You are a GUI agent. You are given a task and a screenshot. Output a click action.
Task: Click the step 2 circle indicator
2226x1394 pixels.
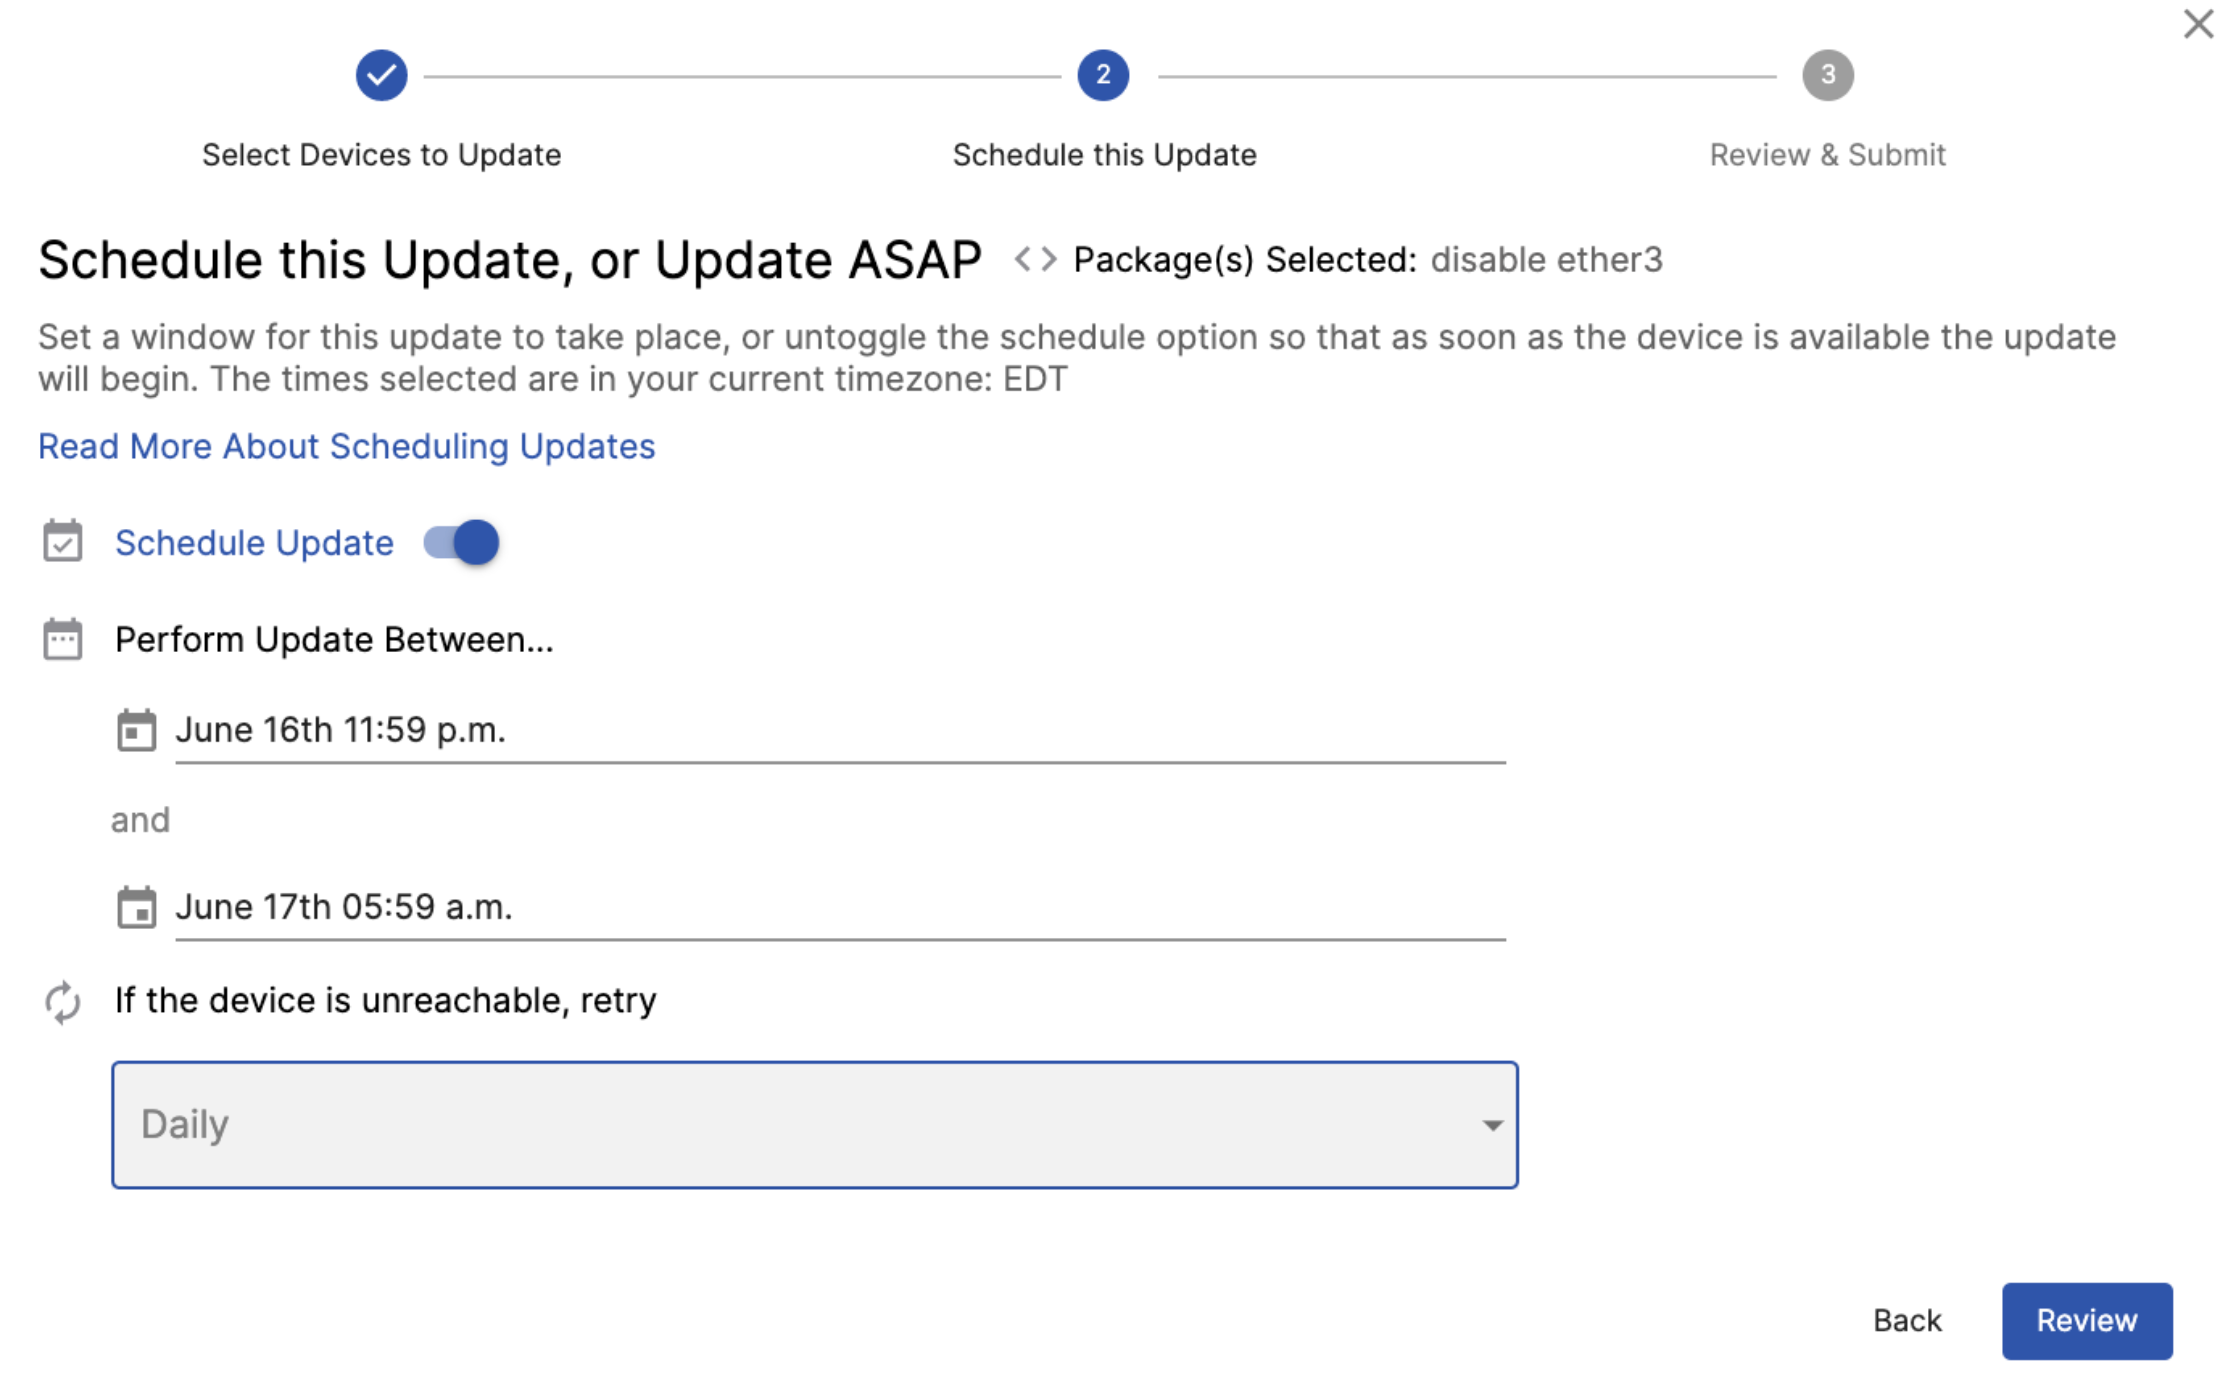1102,75
